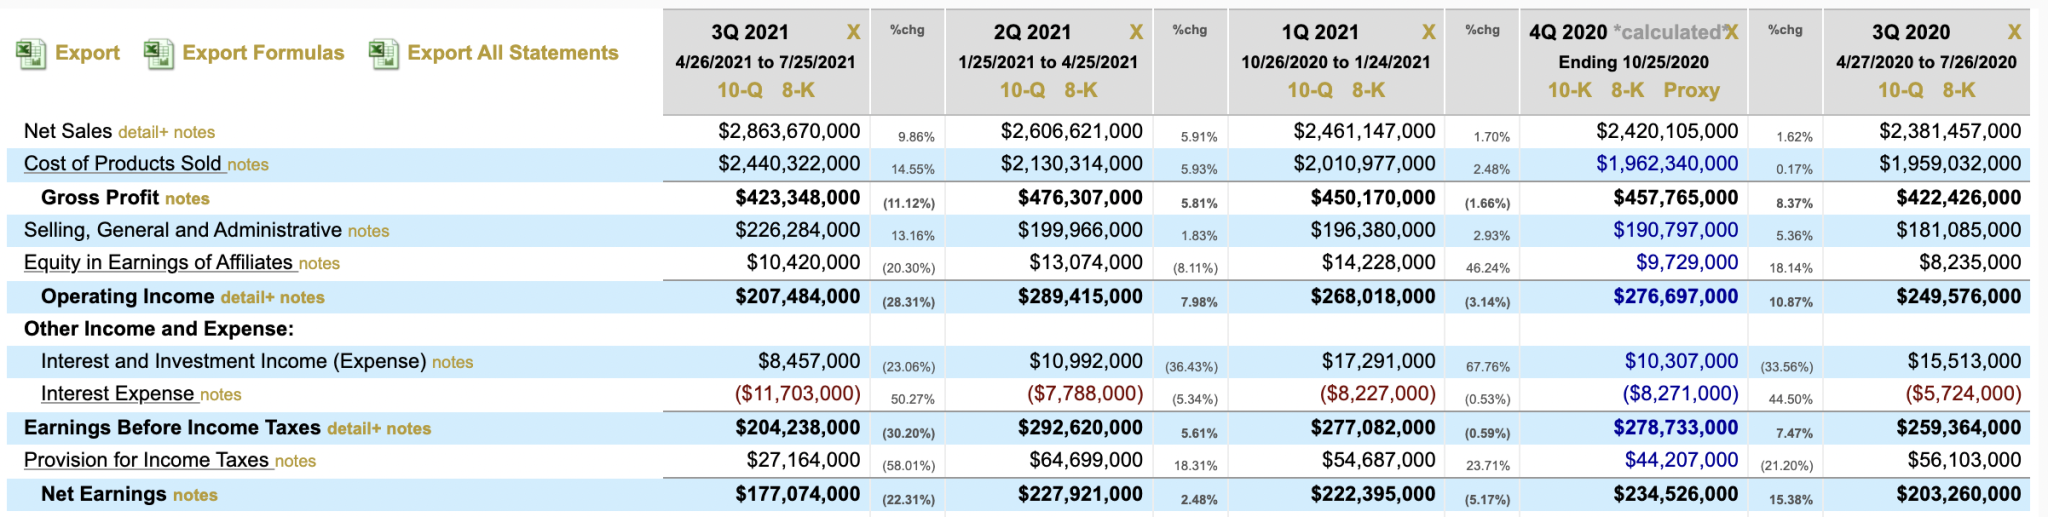The width and height of the screenshot is (2048, 517).
Task: Remove the 4Q 2020 calculated column
Action: [1732, 32]
